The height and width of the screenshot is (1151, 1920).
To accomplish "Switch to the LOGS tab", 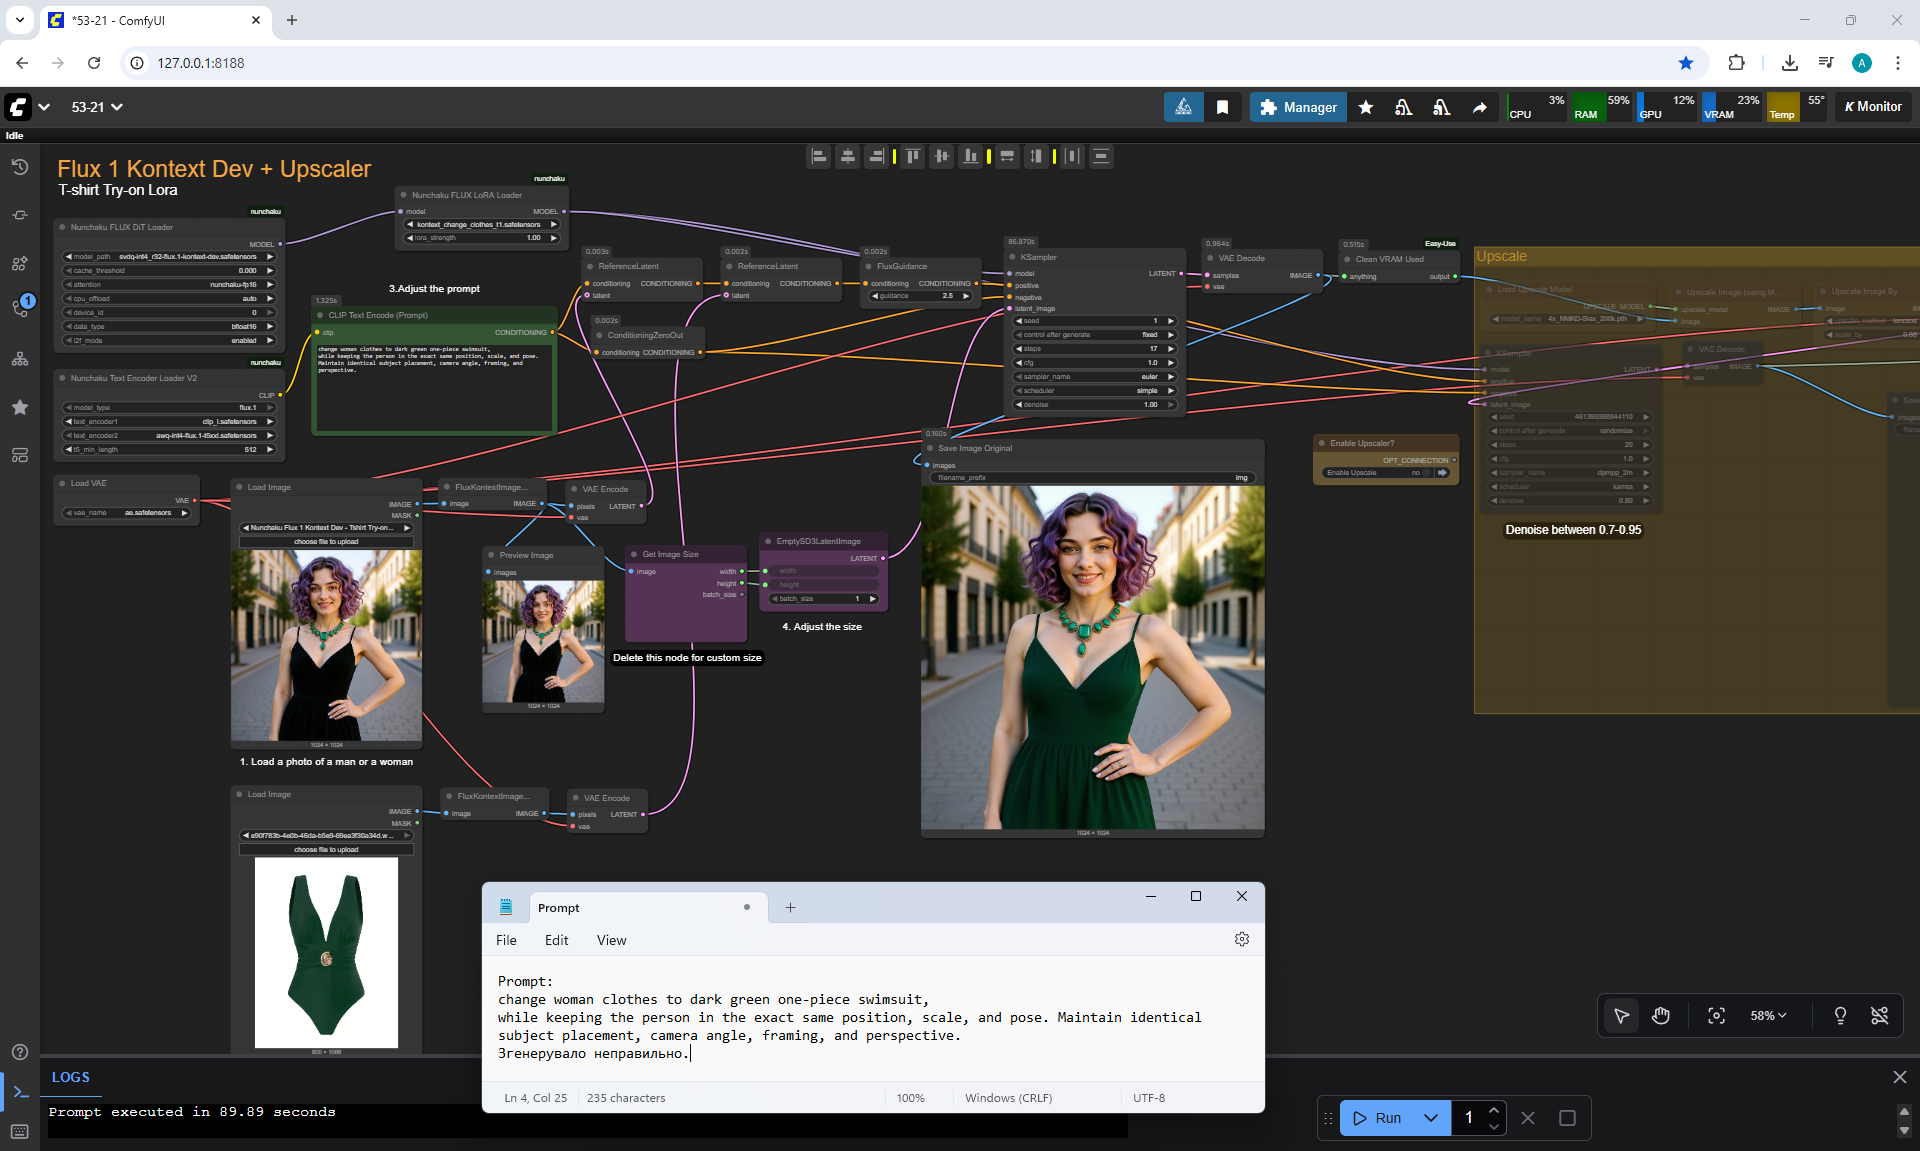I will (71, 1077).
